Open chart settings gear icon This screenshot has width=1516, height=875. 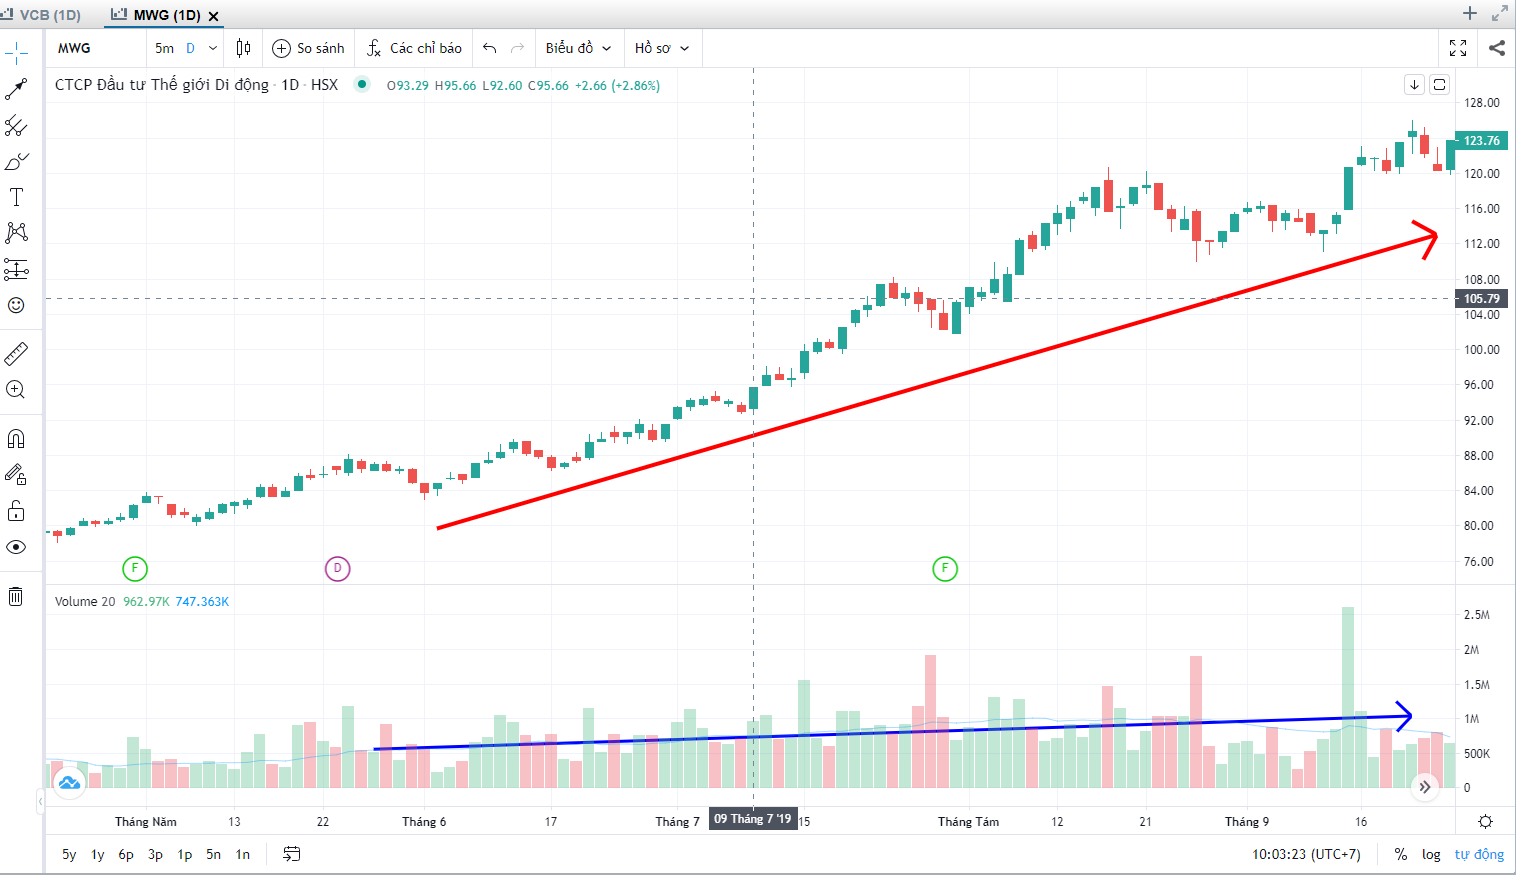tap(1485, 821)
